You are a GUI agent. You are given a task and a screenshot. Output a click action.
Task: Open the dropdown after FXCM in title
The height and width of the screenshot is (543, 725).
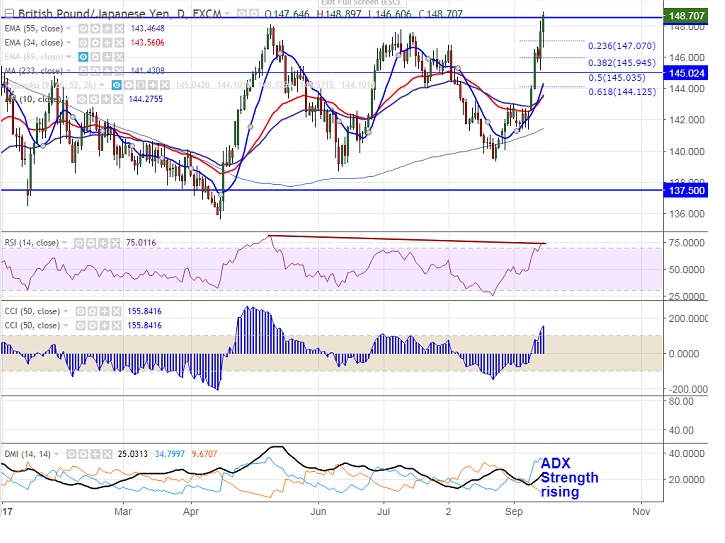coord(228,14)
